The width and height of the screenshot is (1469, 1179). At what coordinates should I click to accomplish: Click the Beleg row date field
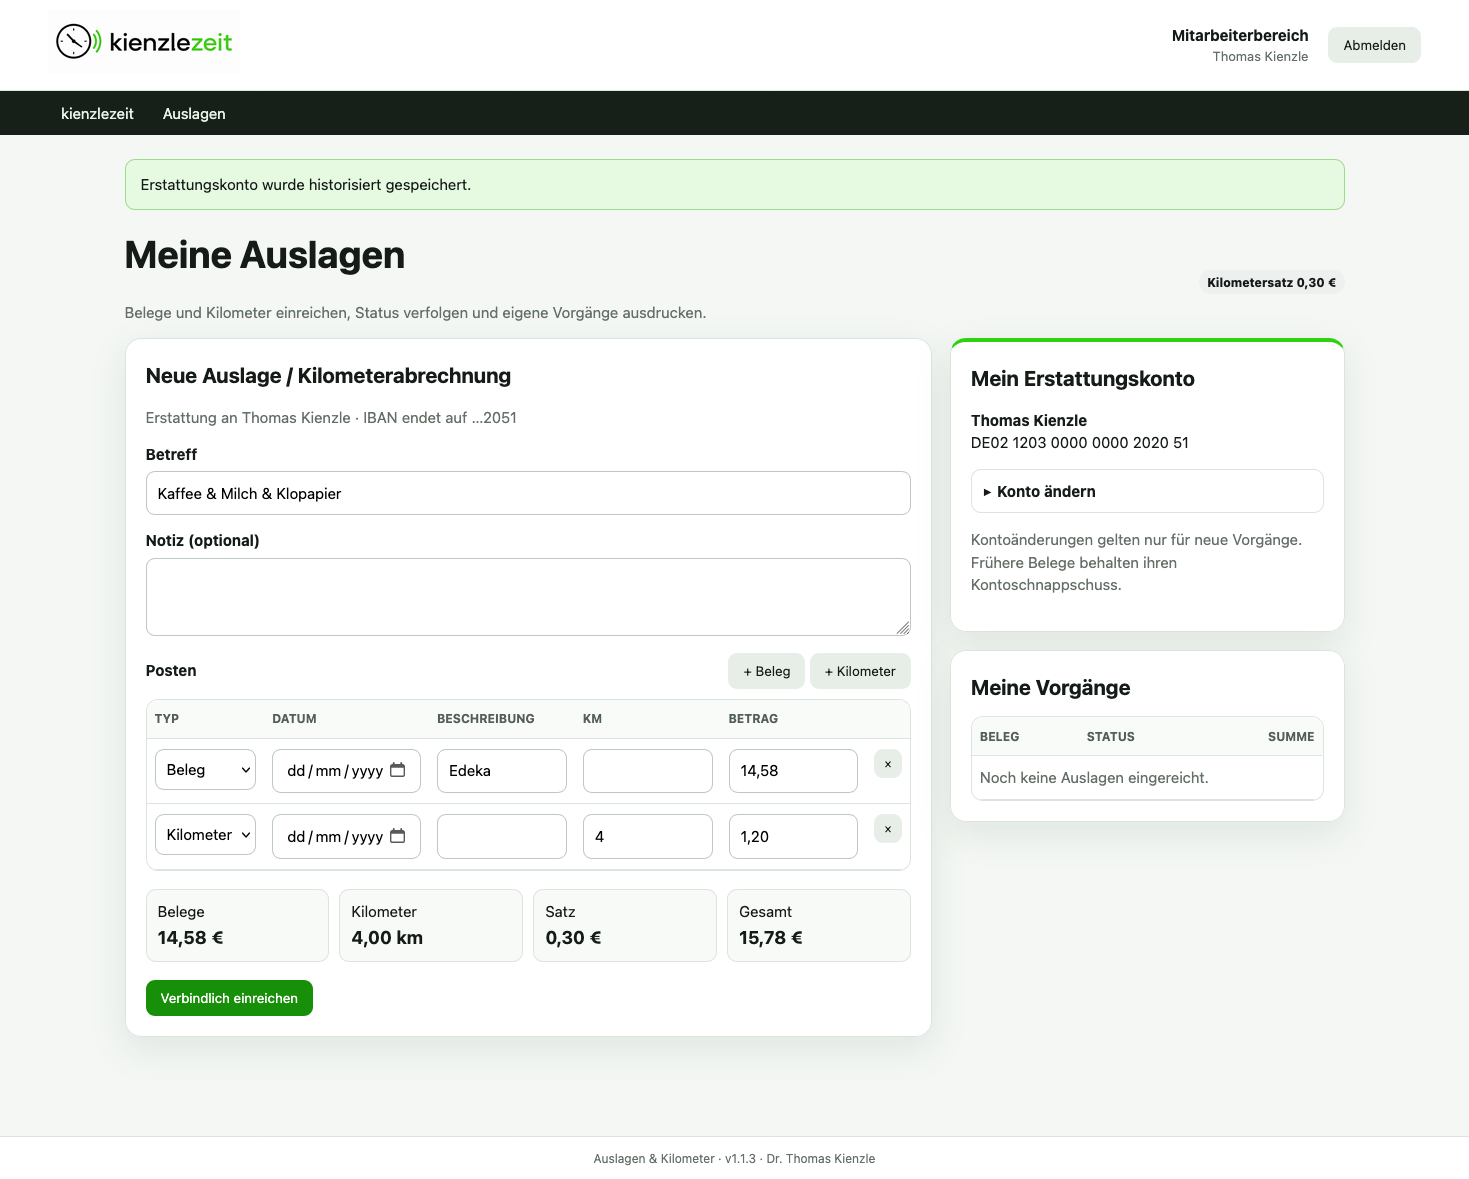point(346,771)
